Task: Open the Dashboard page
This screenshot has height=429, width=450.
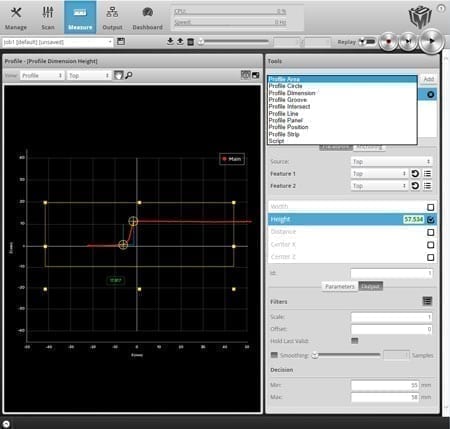Action: pos(147,18)
